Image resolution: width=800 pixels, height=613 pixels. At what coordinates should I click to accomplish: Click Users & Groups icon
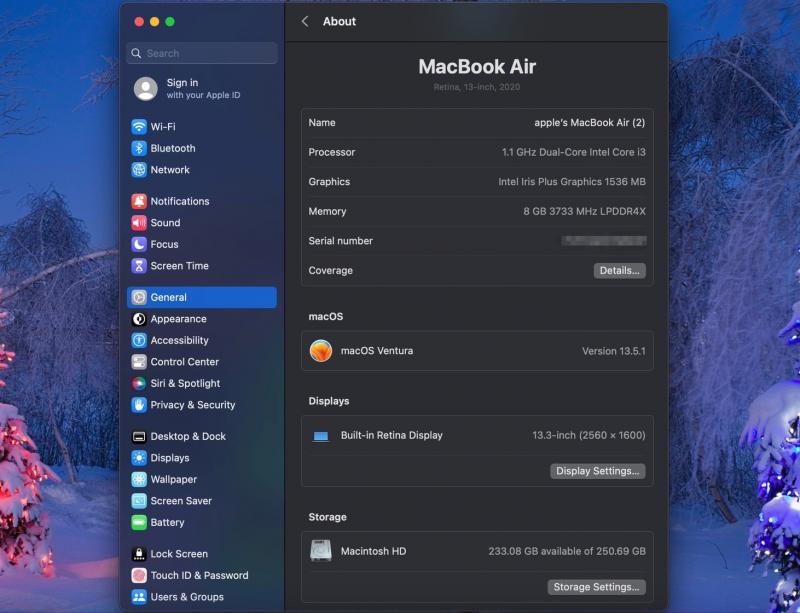[139, 596]
